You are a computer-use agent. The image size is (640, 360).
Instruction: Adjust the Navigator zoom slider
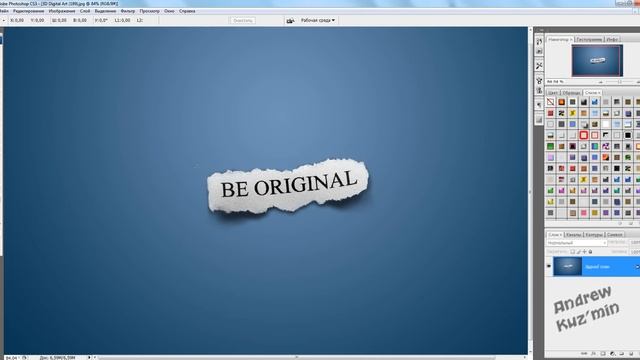pos(620,82)
